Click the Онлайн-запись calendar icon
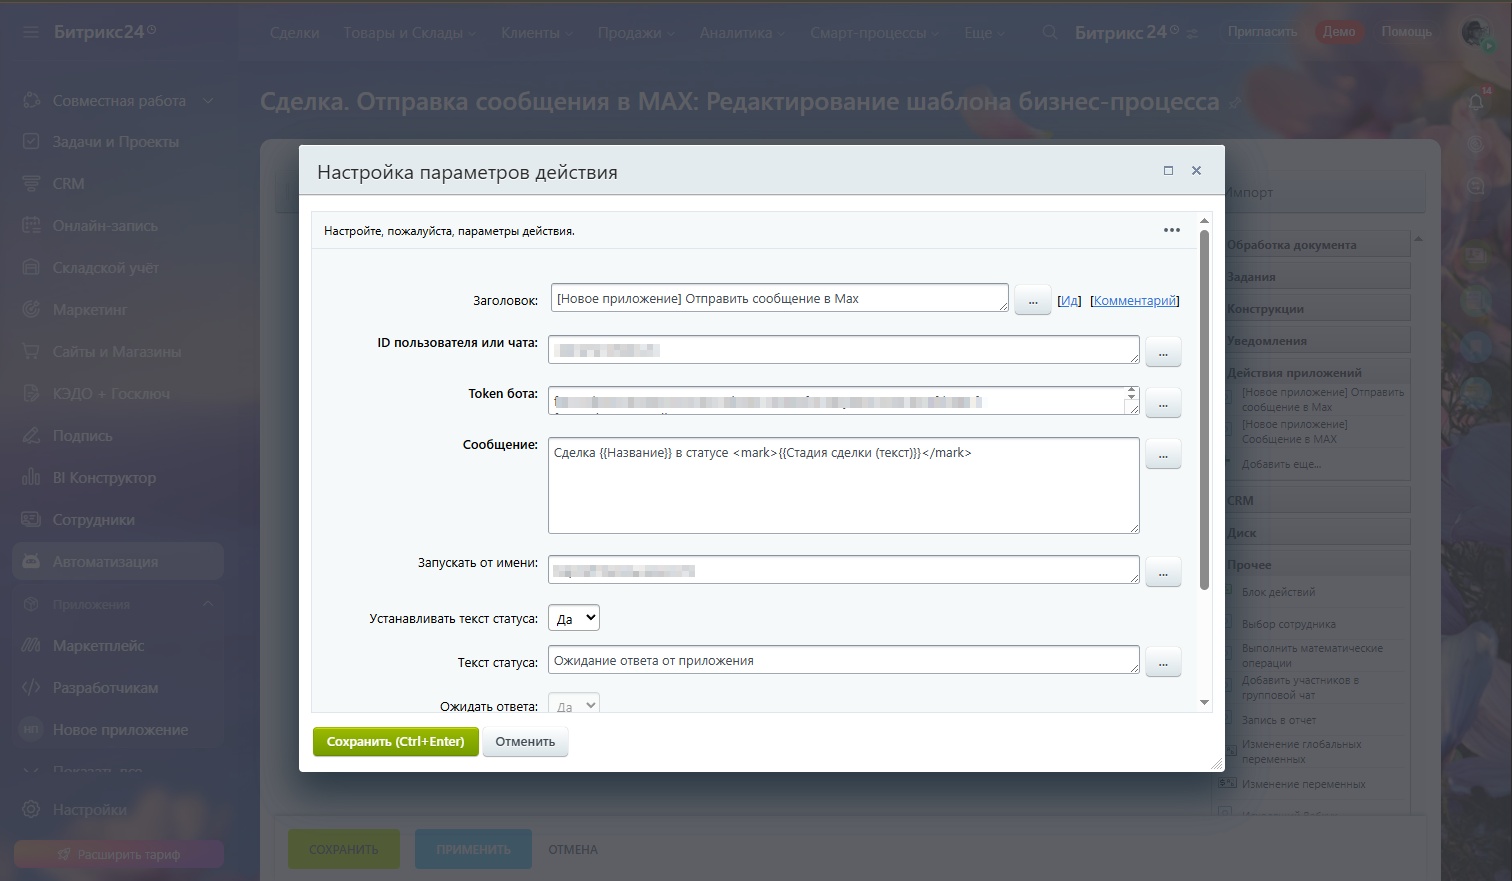This screenshot has height=881, width=1512. click(x=31, y=226)
